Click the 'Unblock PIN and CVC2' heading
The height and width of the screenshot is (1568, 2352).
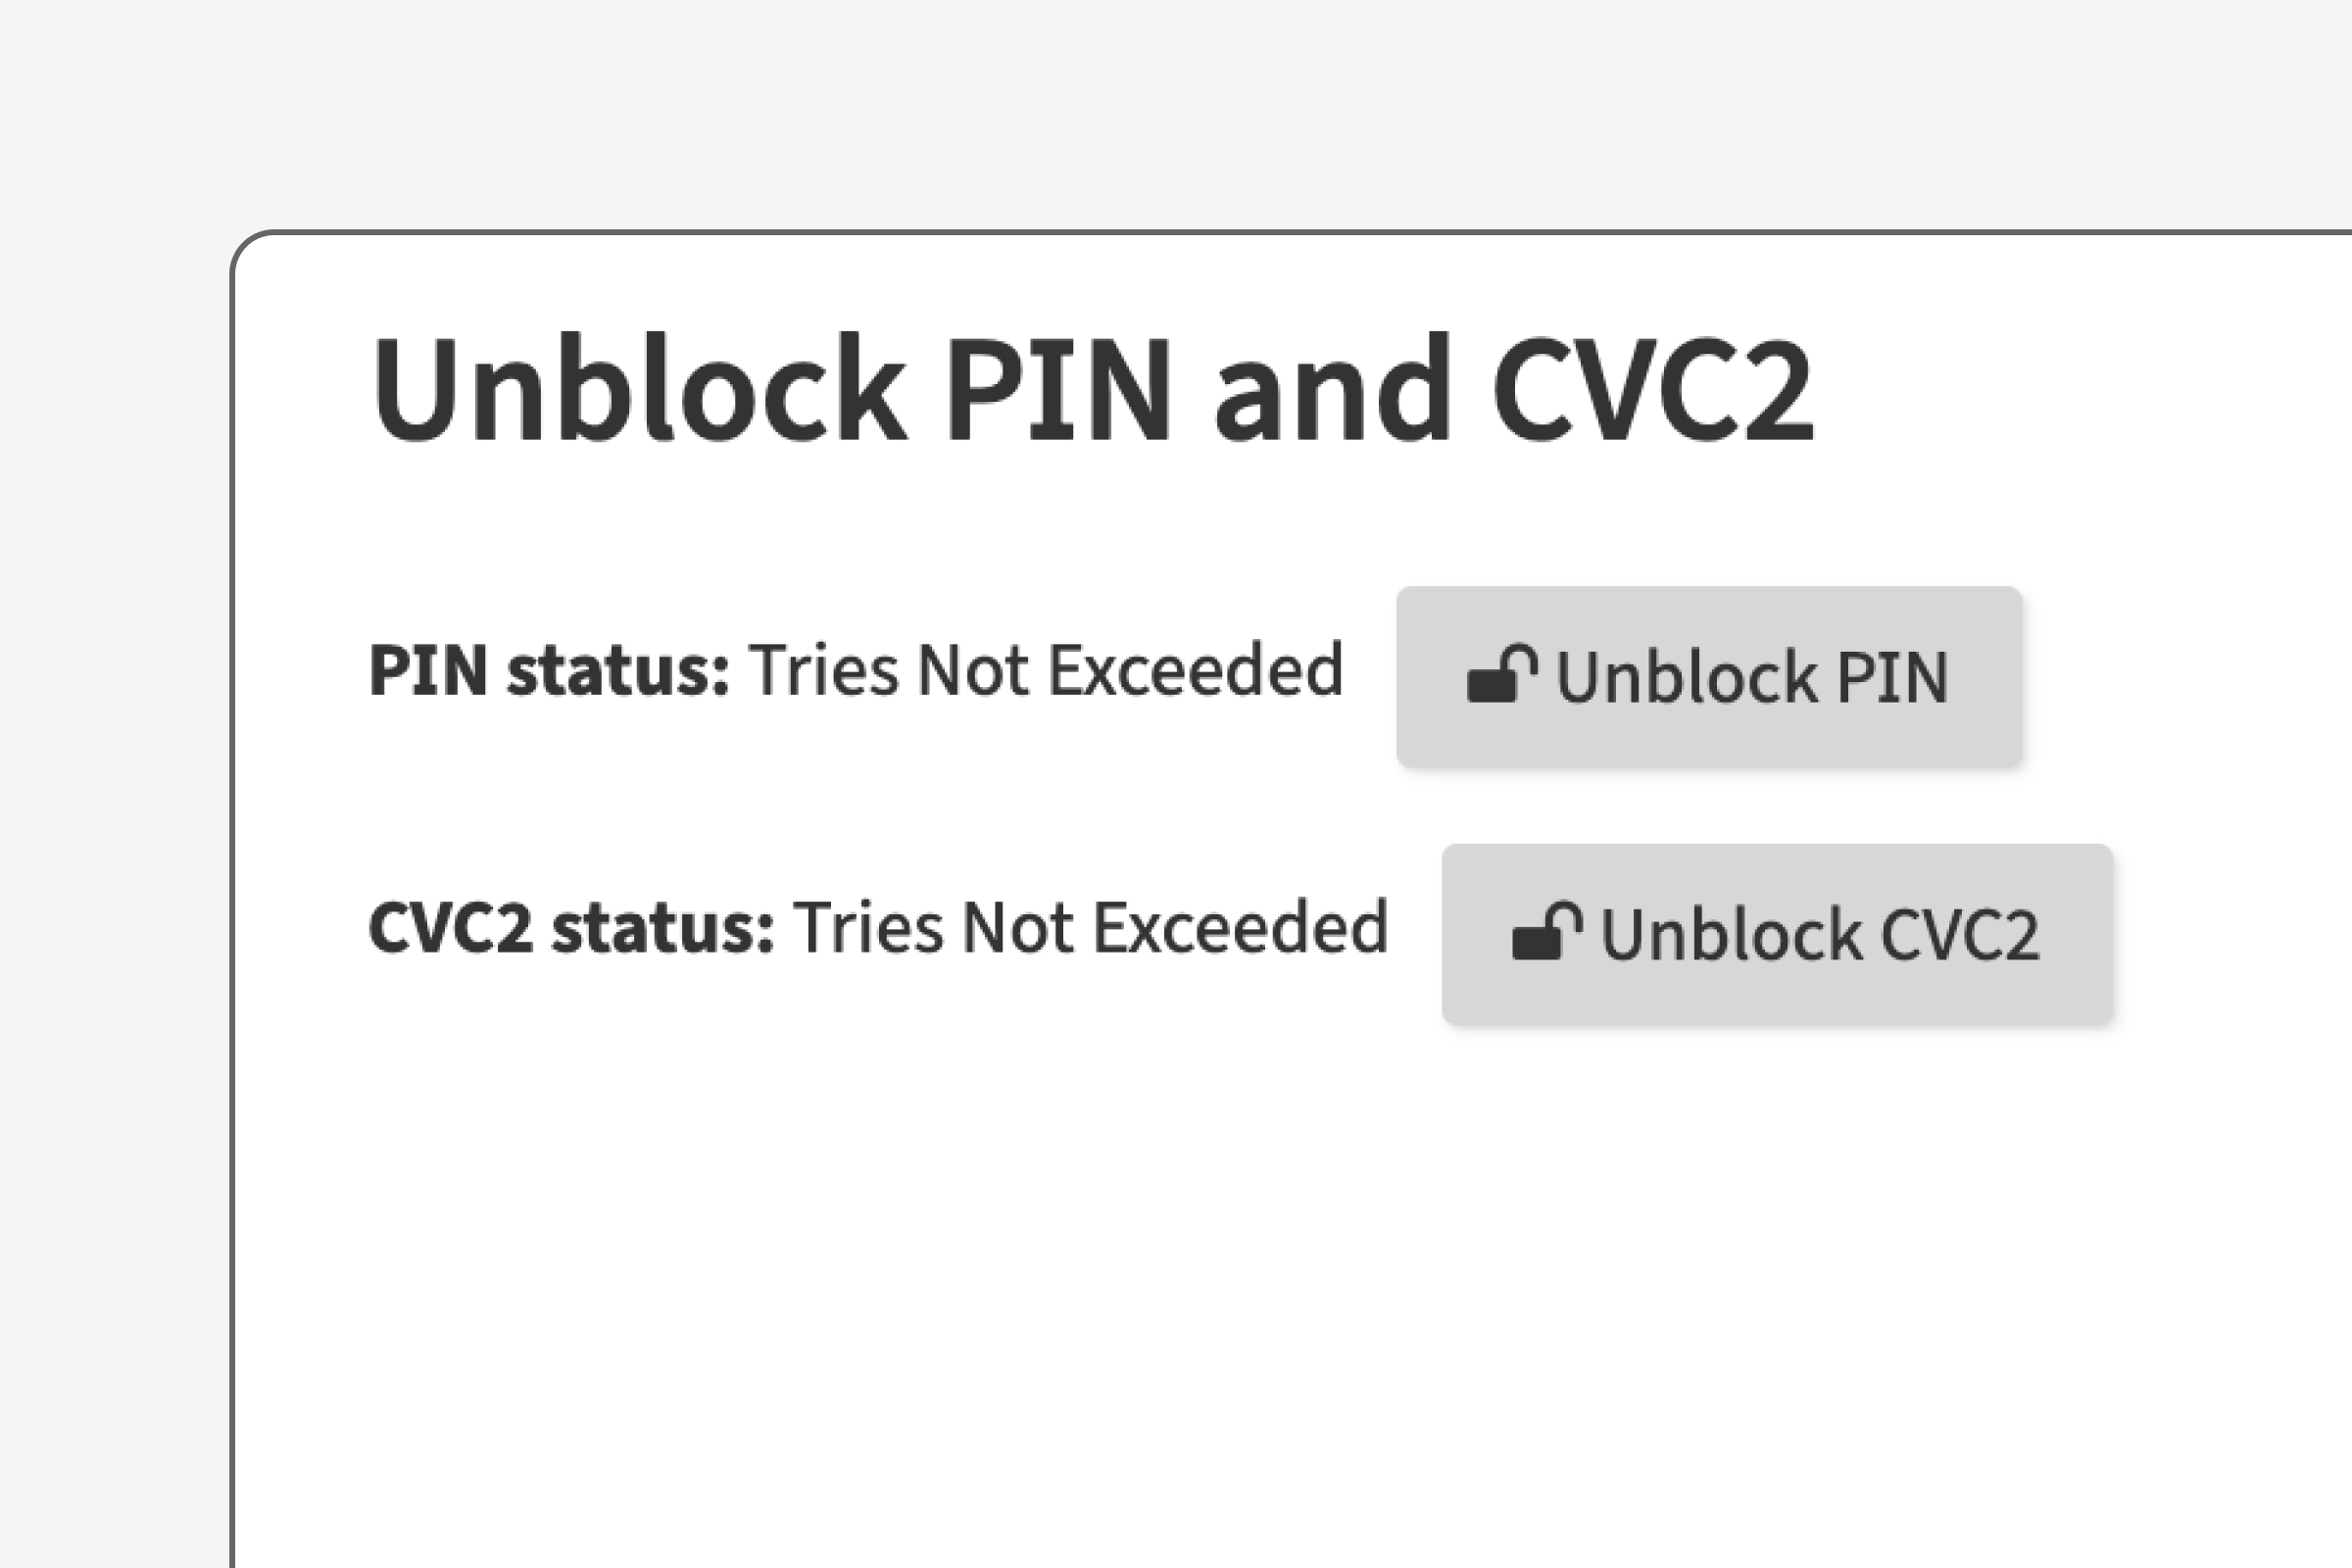click(x=1092, y=388)
